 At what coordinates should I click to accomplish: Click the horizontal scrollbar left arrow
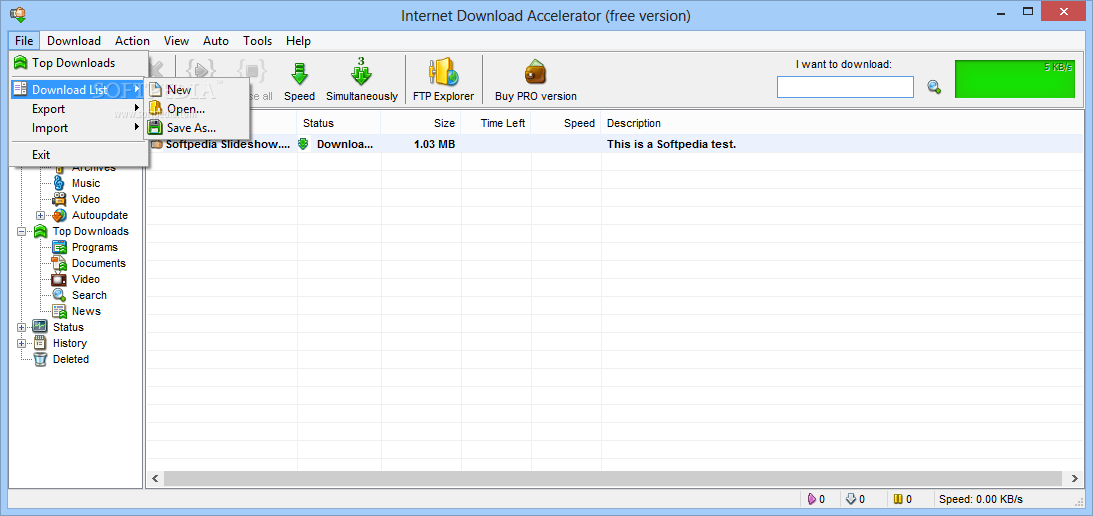tap(155, 478)
